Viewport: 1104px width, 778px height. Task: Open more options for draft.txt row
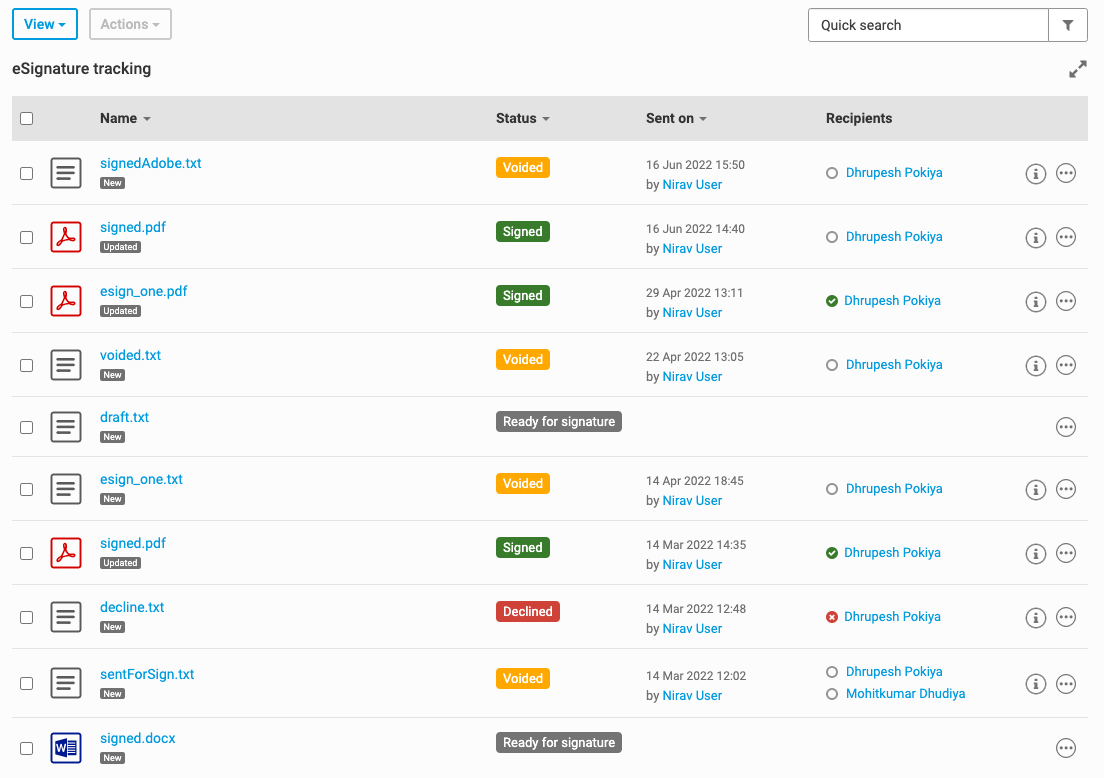click(x=1066, y=427)
